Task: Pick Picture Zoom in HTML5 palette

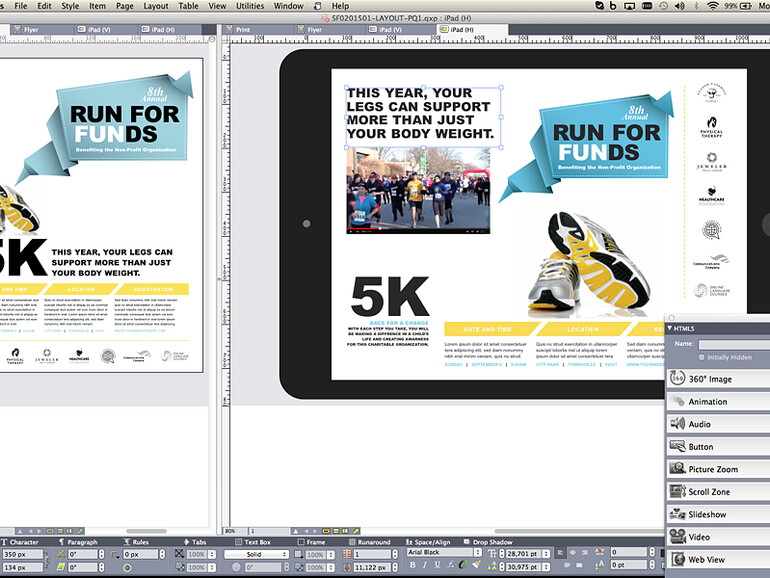Action: click(x=718, y=469)
